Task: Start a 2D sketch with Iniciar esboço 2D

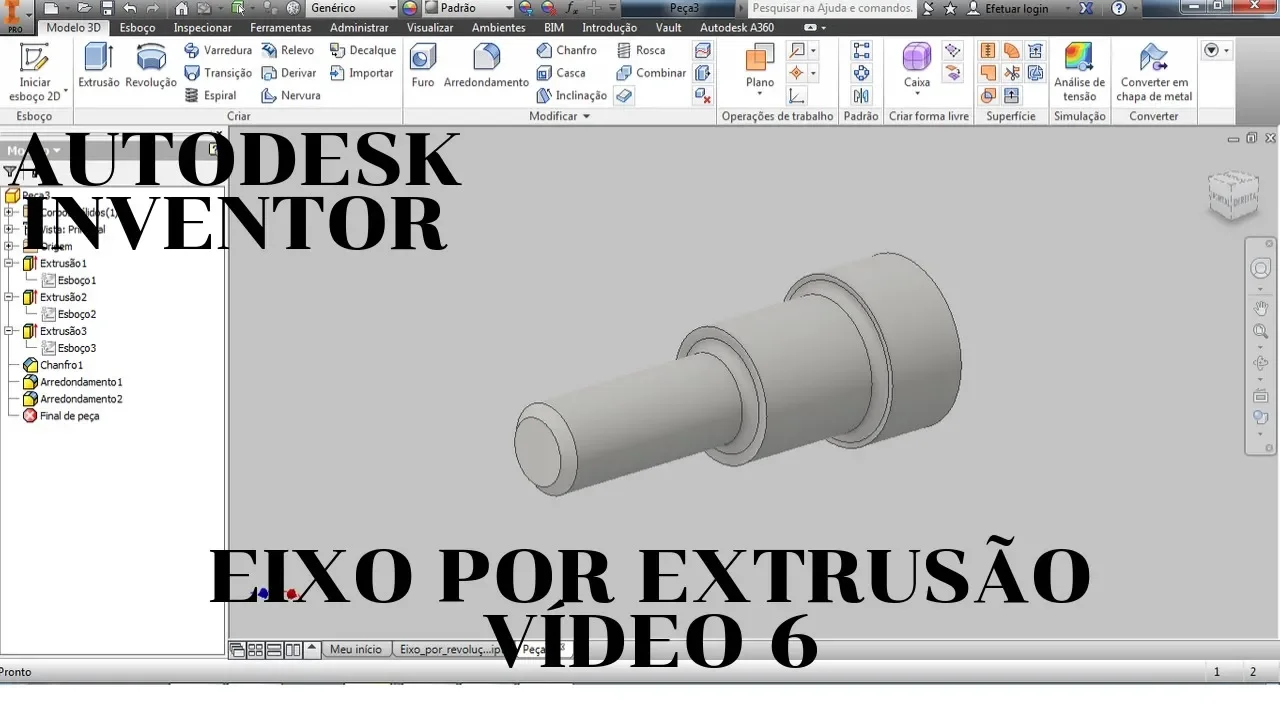Action: 35,72
